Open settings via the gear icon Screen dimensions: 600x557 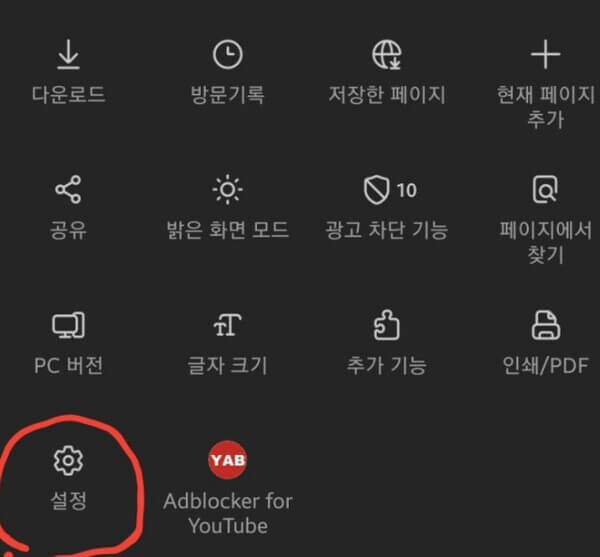click(68, 461)
